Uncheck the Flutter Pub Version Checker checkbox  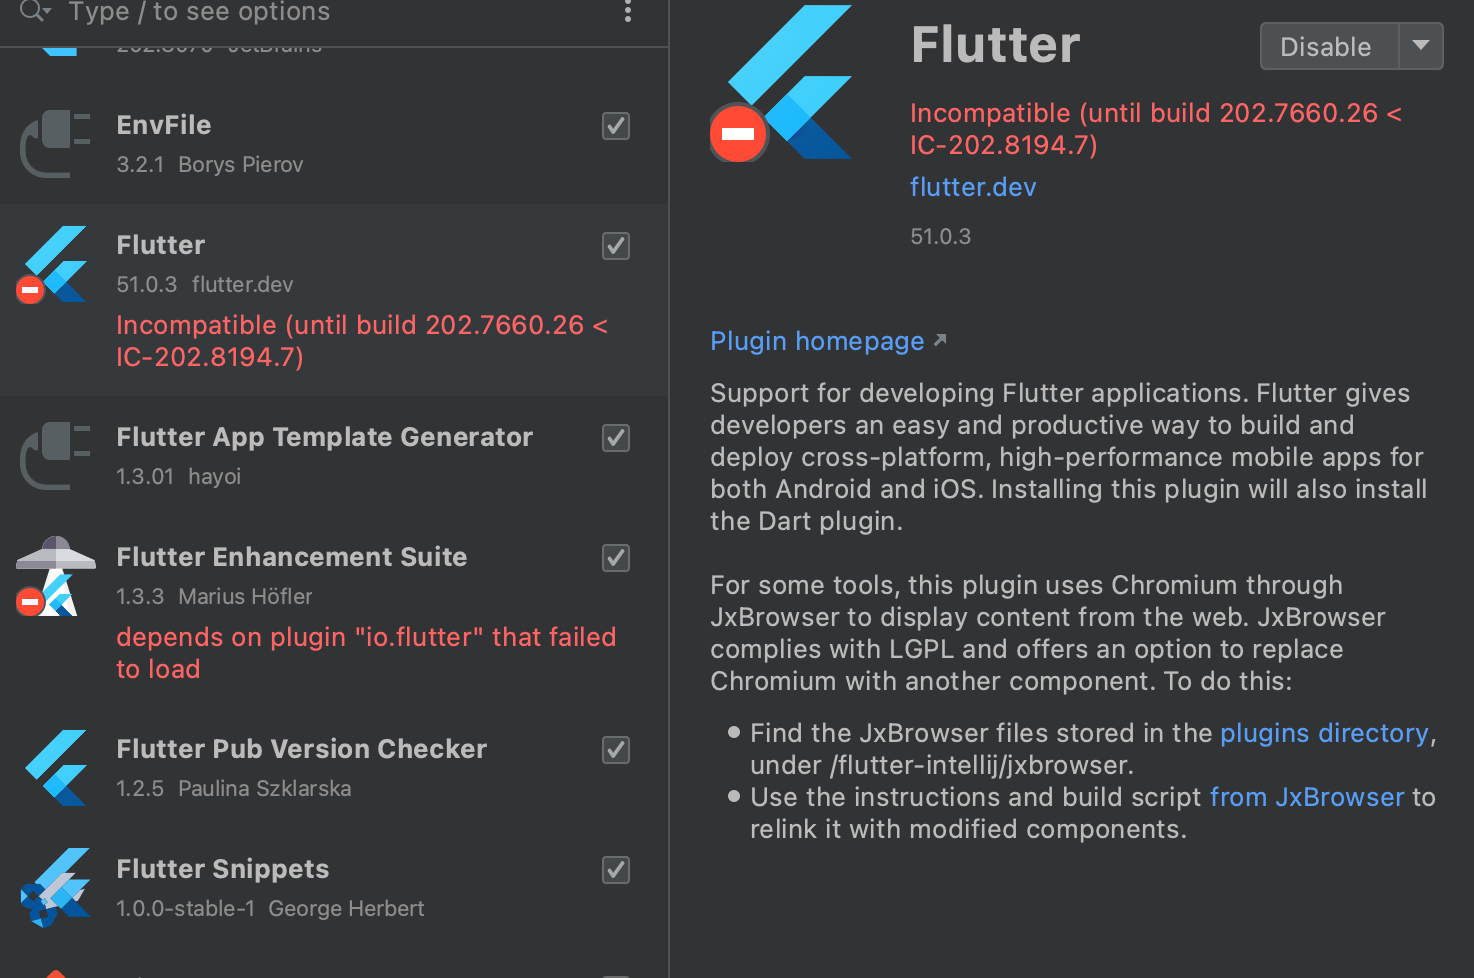point(615,750)
